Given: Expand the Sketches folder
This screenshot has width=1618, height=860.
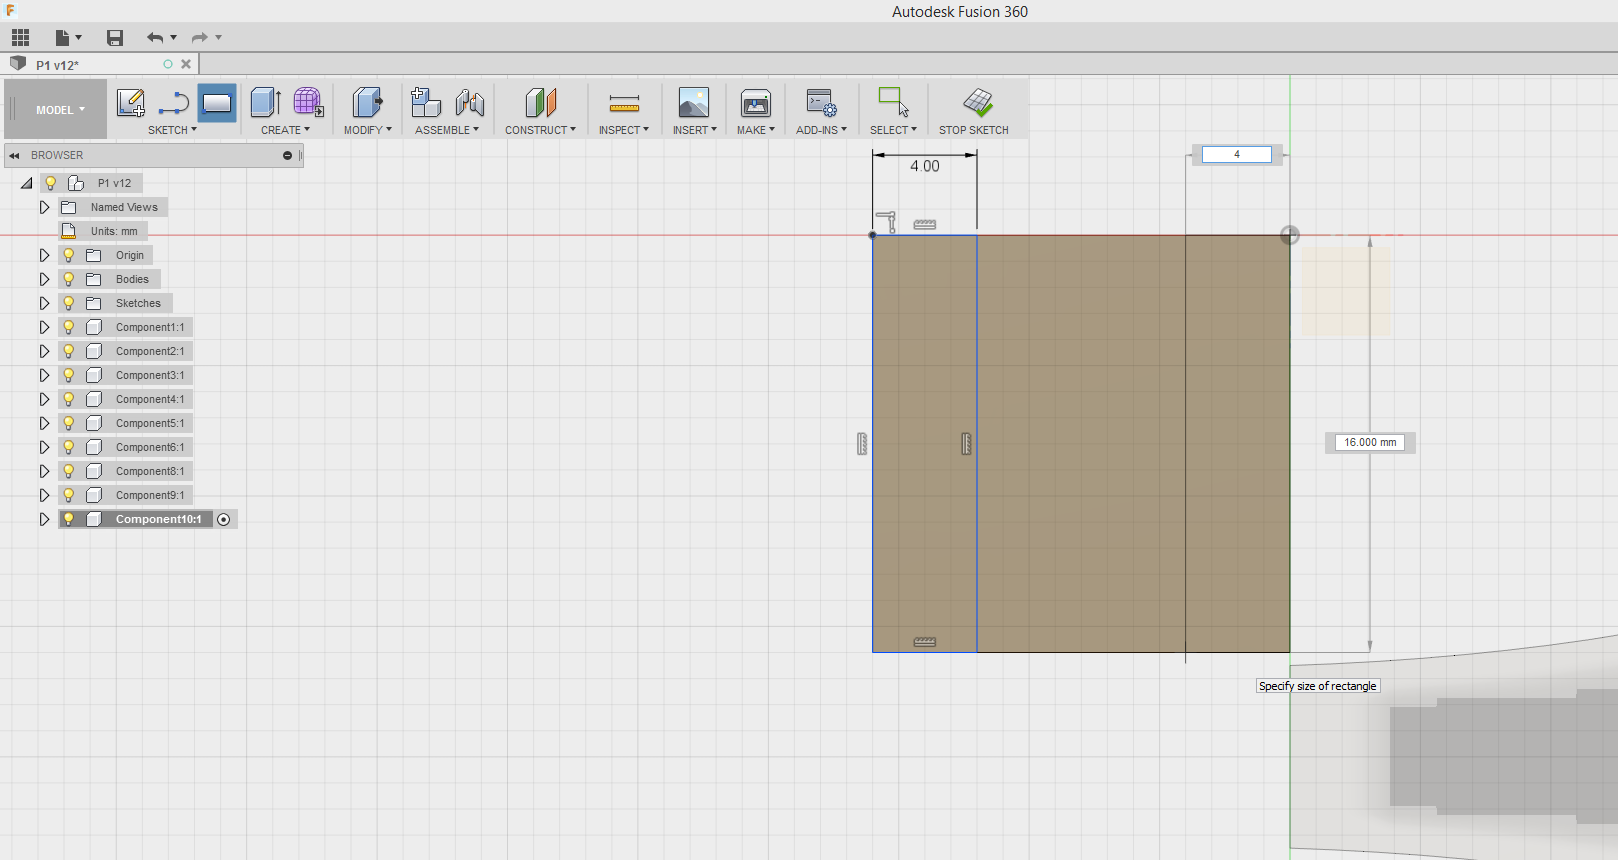Looking at the screenshot, I should tap(44, 303).
